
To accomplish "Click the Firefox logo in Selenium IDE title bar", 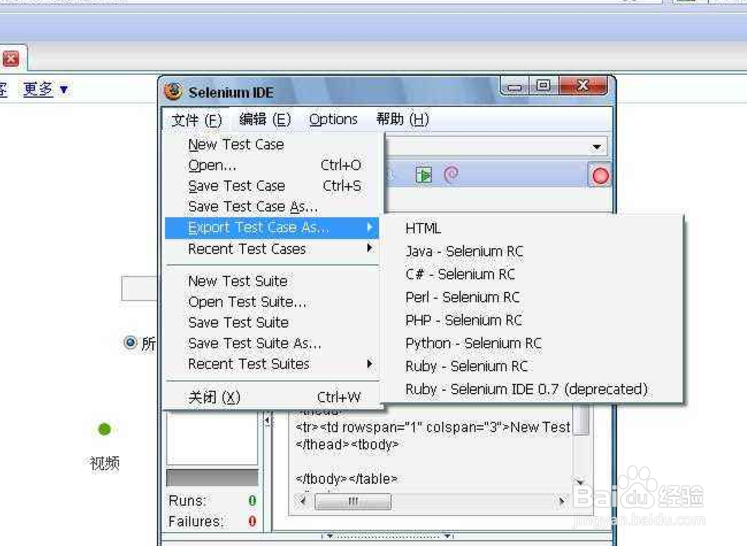I will tap(173, 91).
